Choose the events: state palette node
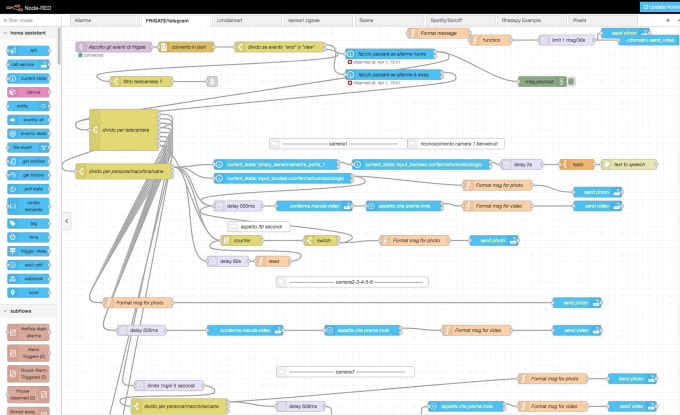Viewport: 680px width, 415px height. click(x=28, y=134)
